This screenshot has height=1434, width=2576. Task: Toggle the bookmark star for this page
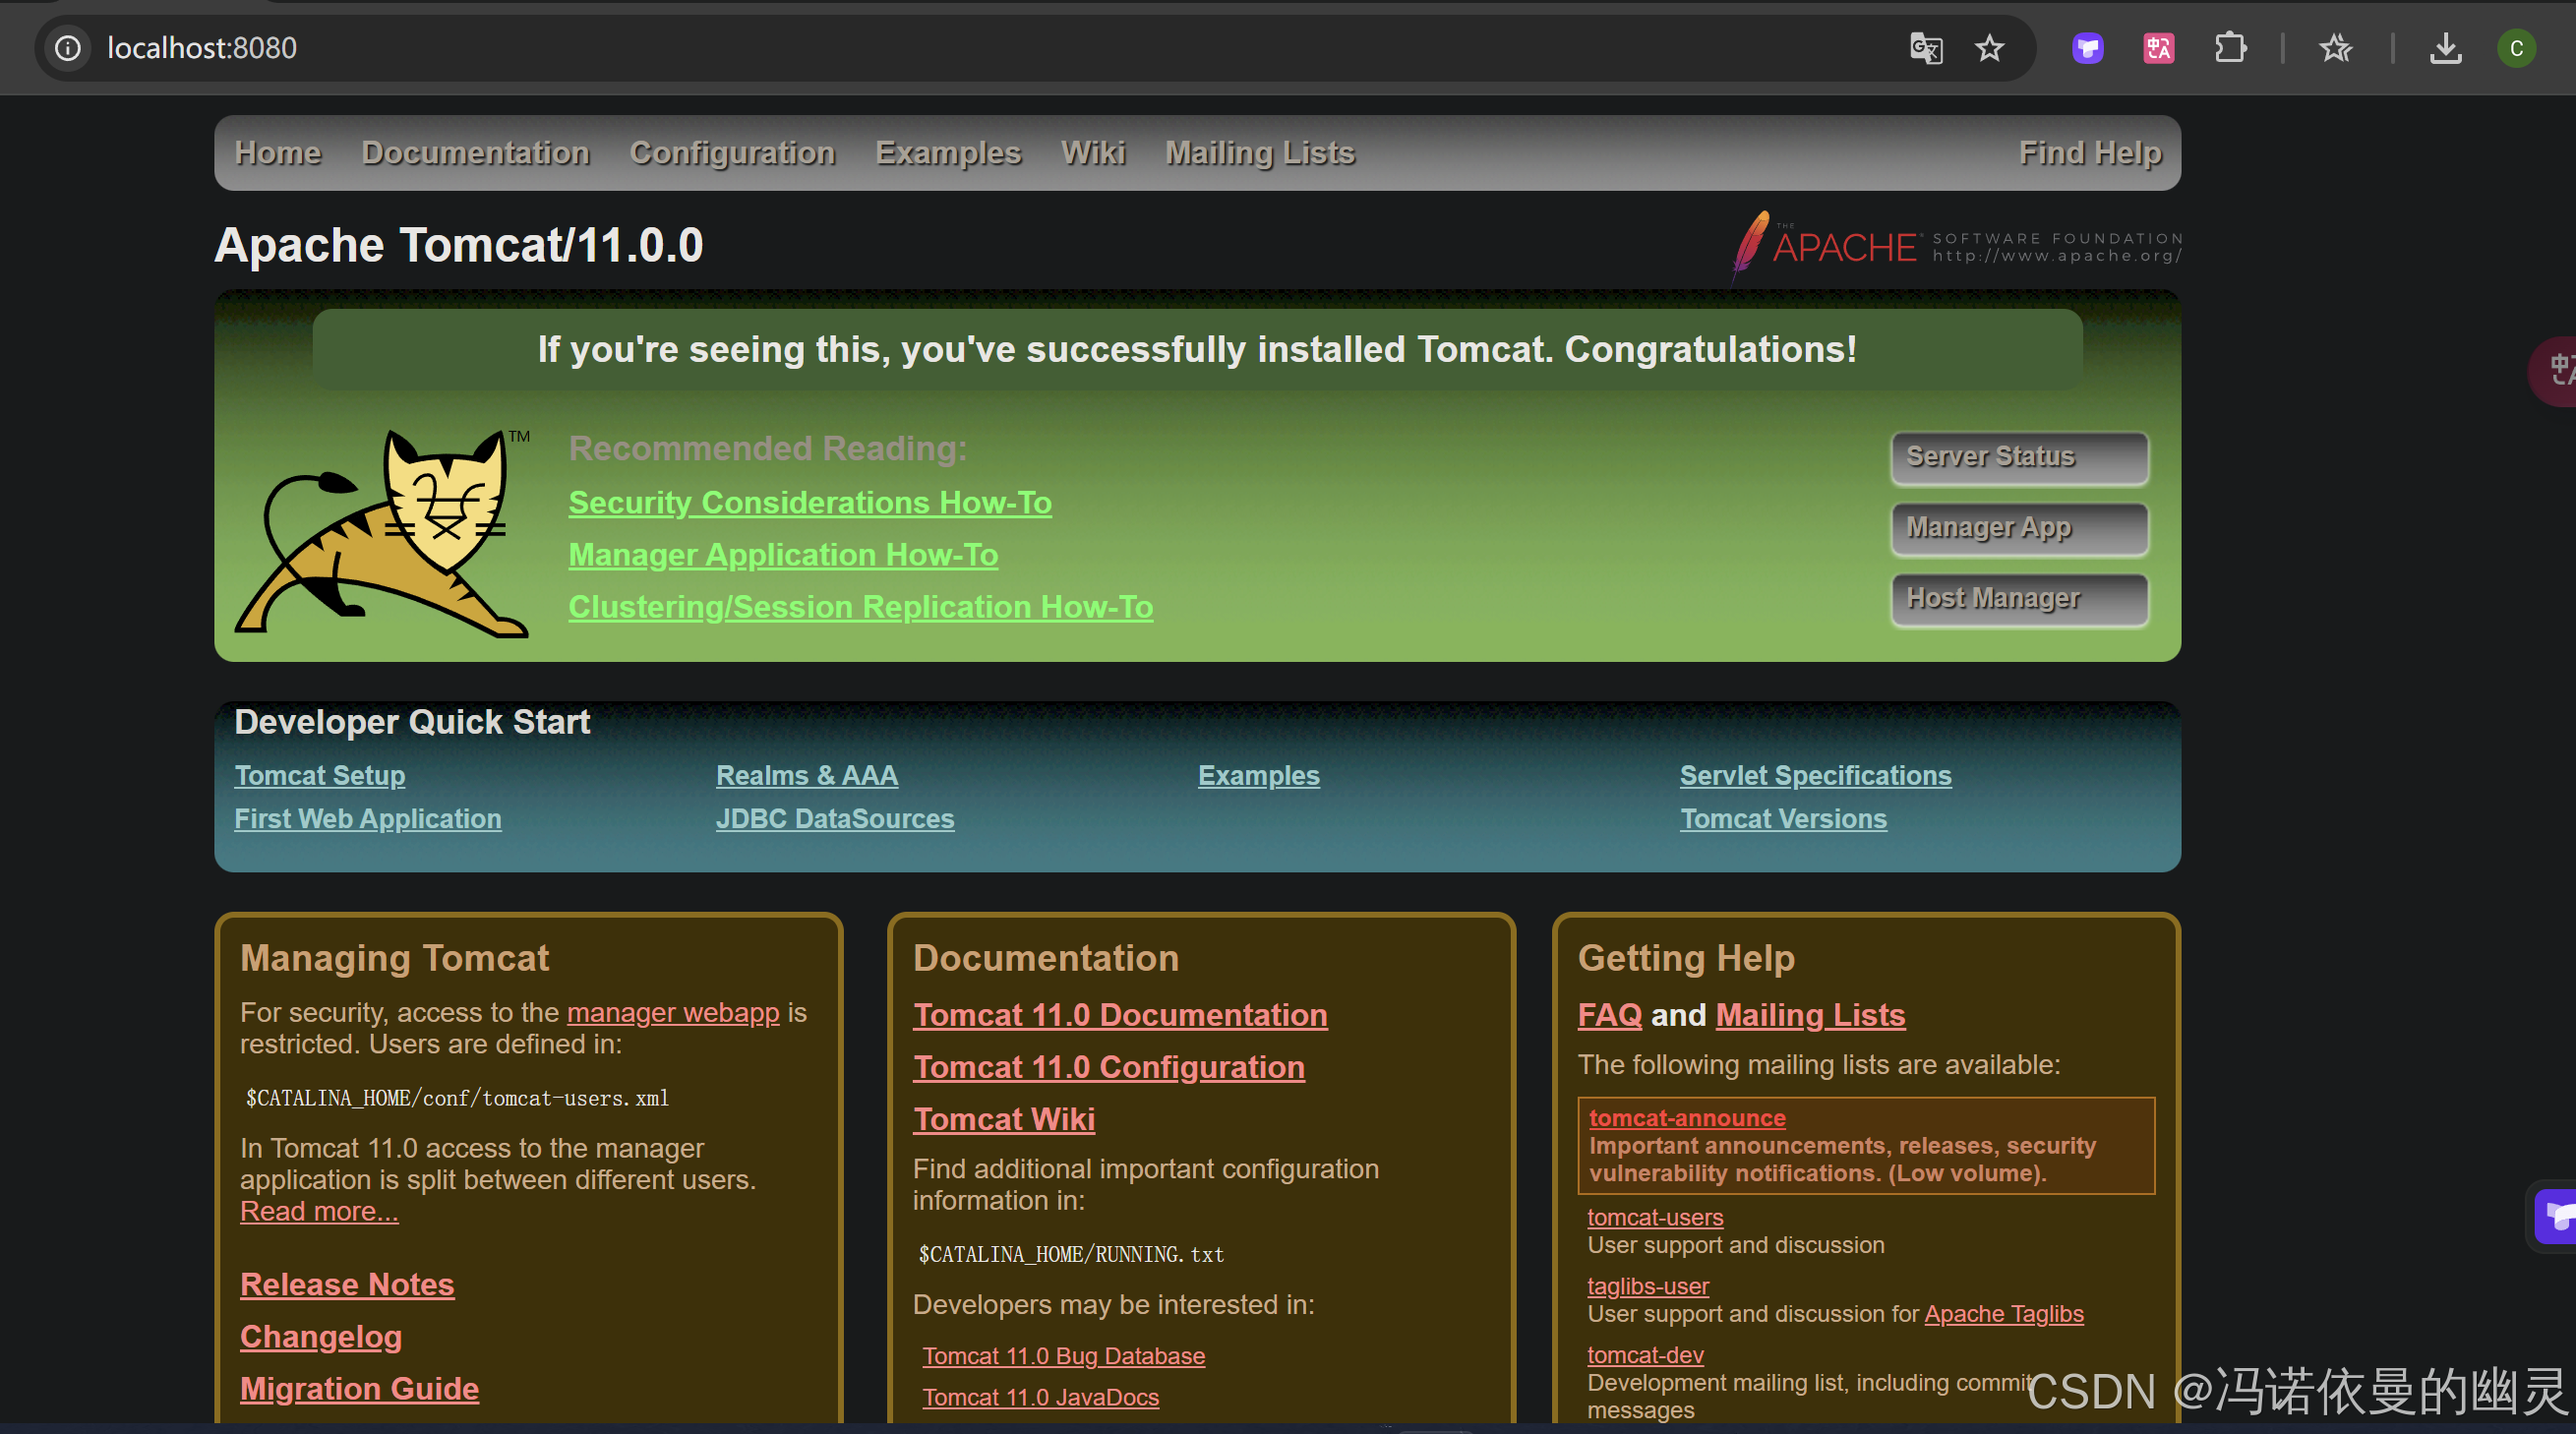pos(1989,48)
